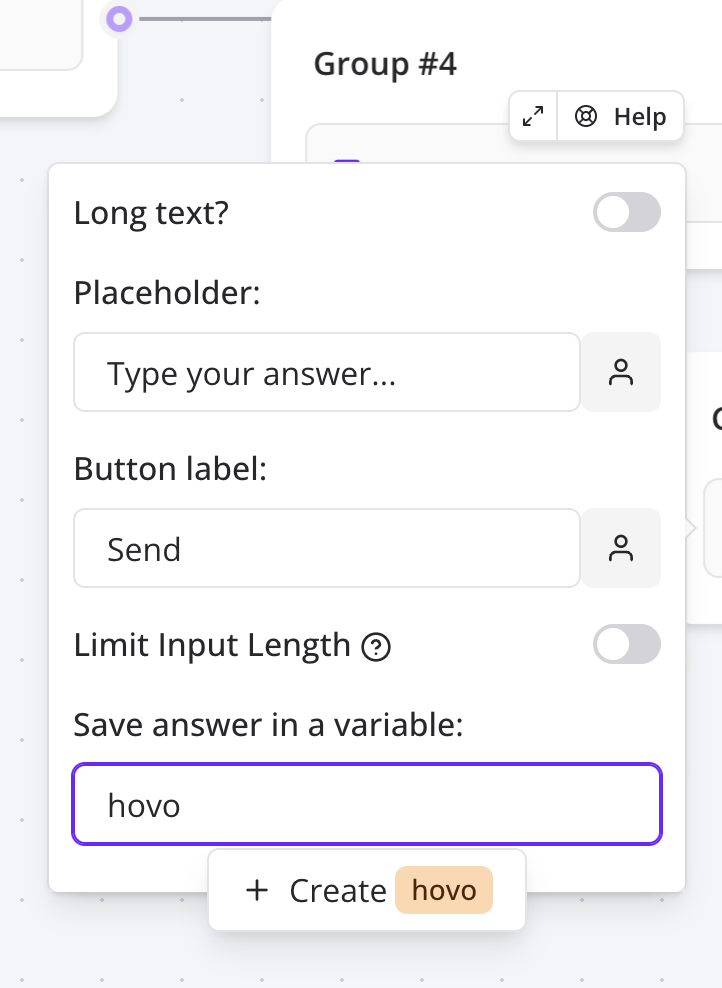This screenshot has width=722, height=988.
Task: Open the Help menu item
Action: [x=640, y=116]
